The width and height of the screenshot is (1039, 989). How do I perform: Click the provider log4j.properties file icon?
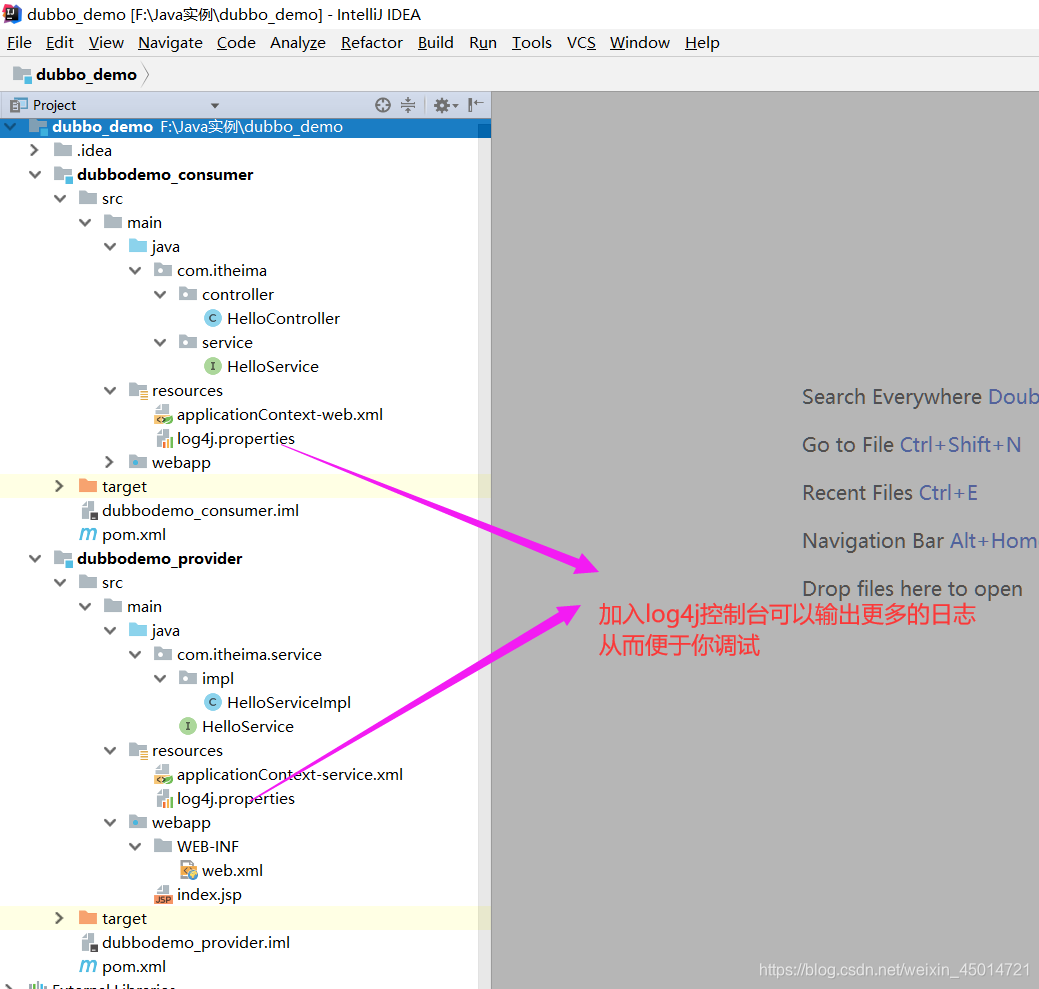(x=164, y=799)
